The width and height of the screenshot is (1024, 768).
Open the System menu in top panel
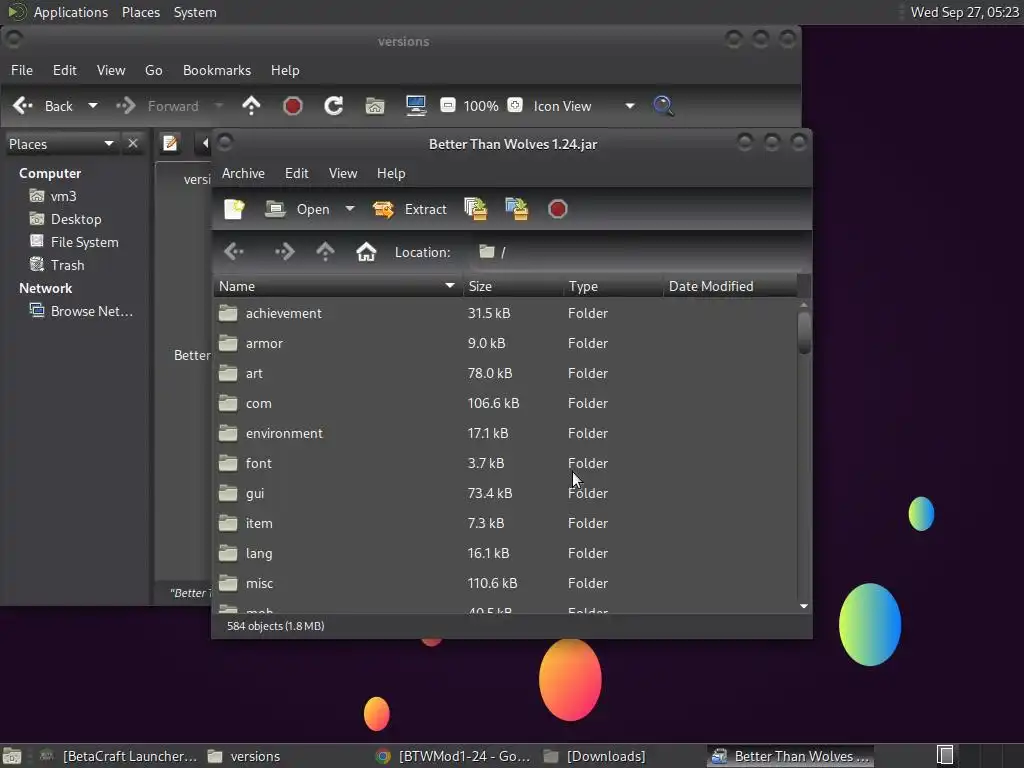click(x=195, y=12)
